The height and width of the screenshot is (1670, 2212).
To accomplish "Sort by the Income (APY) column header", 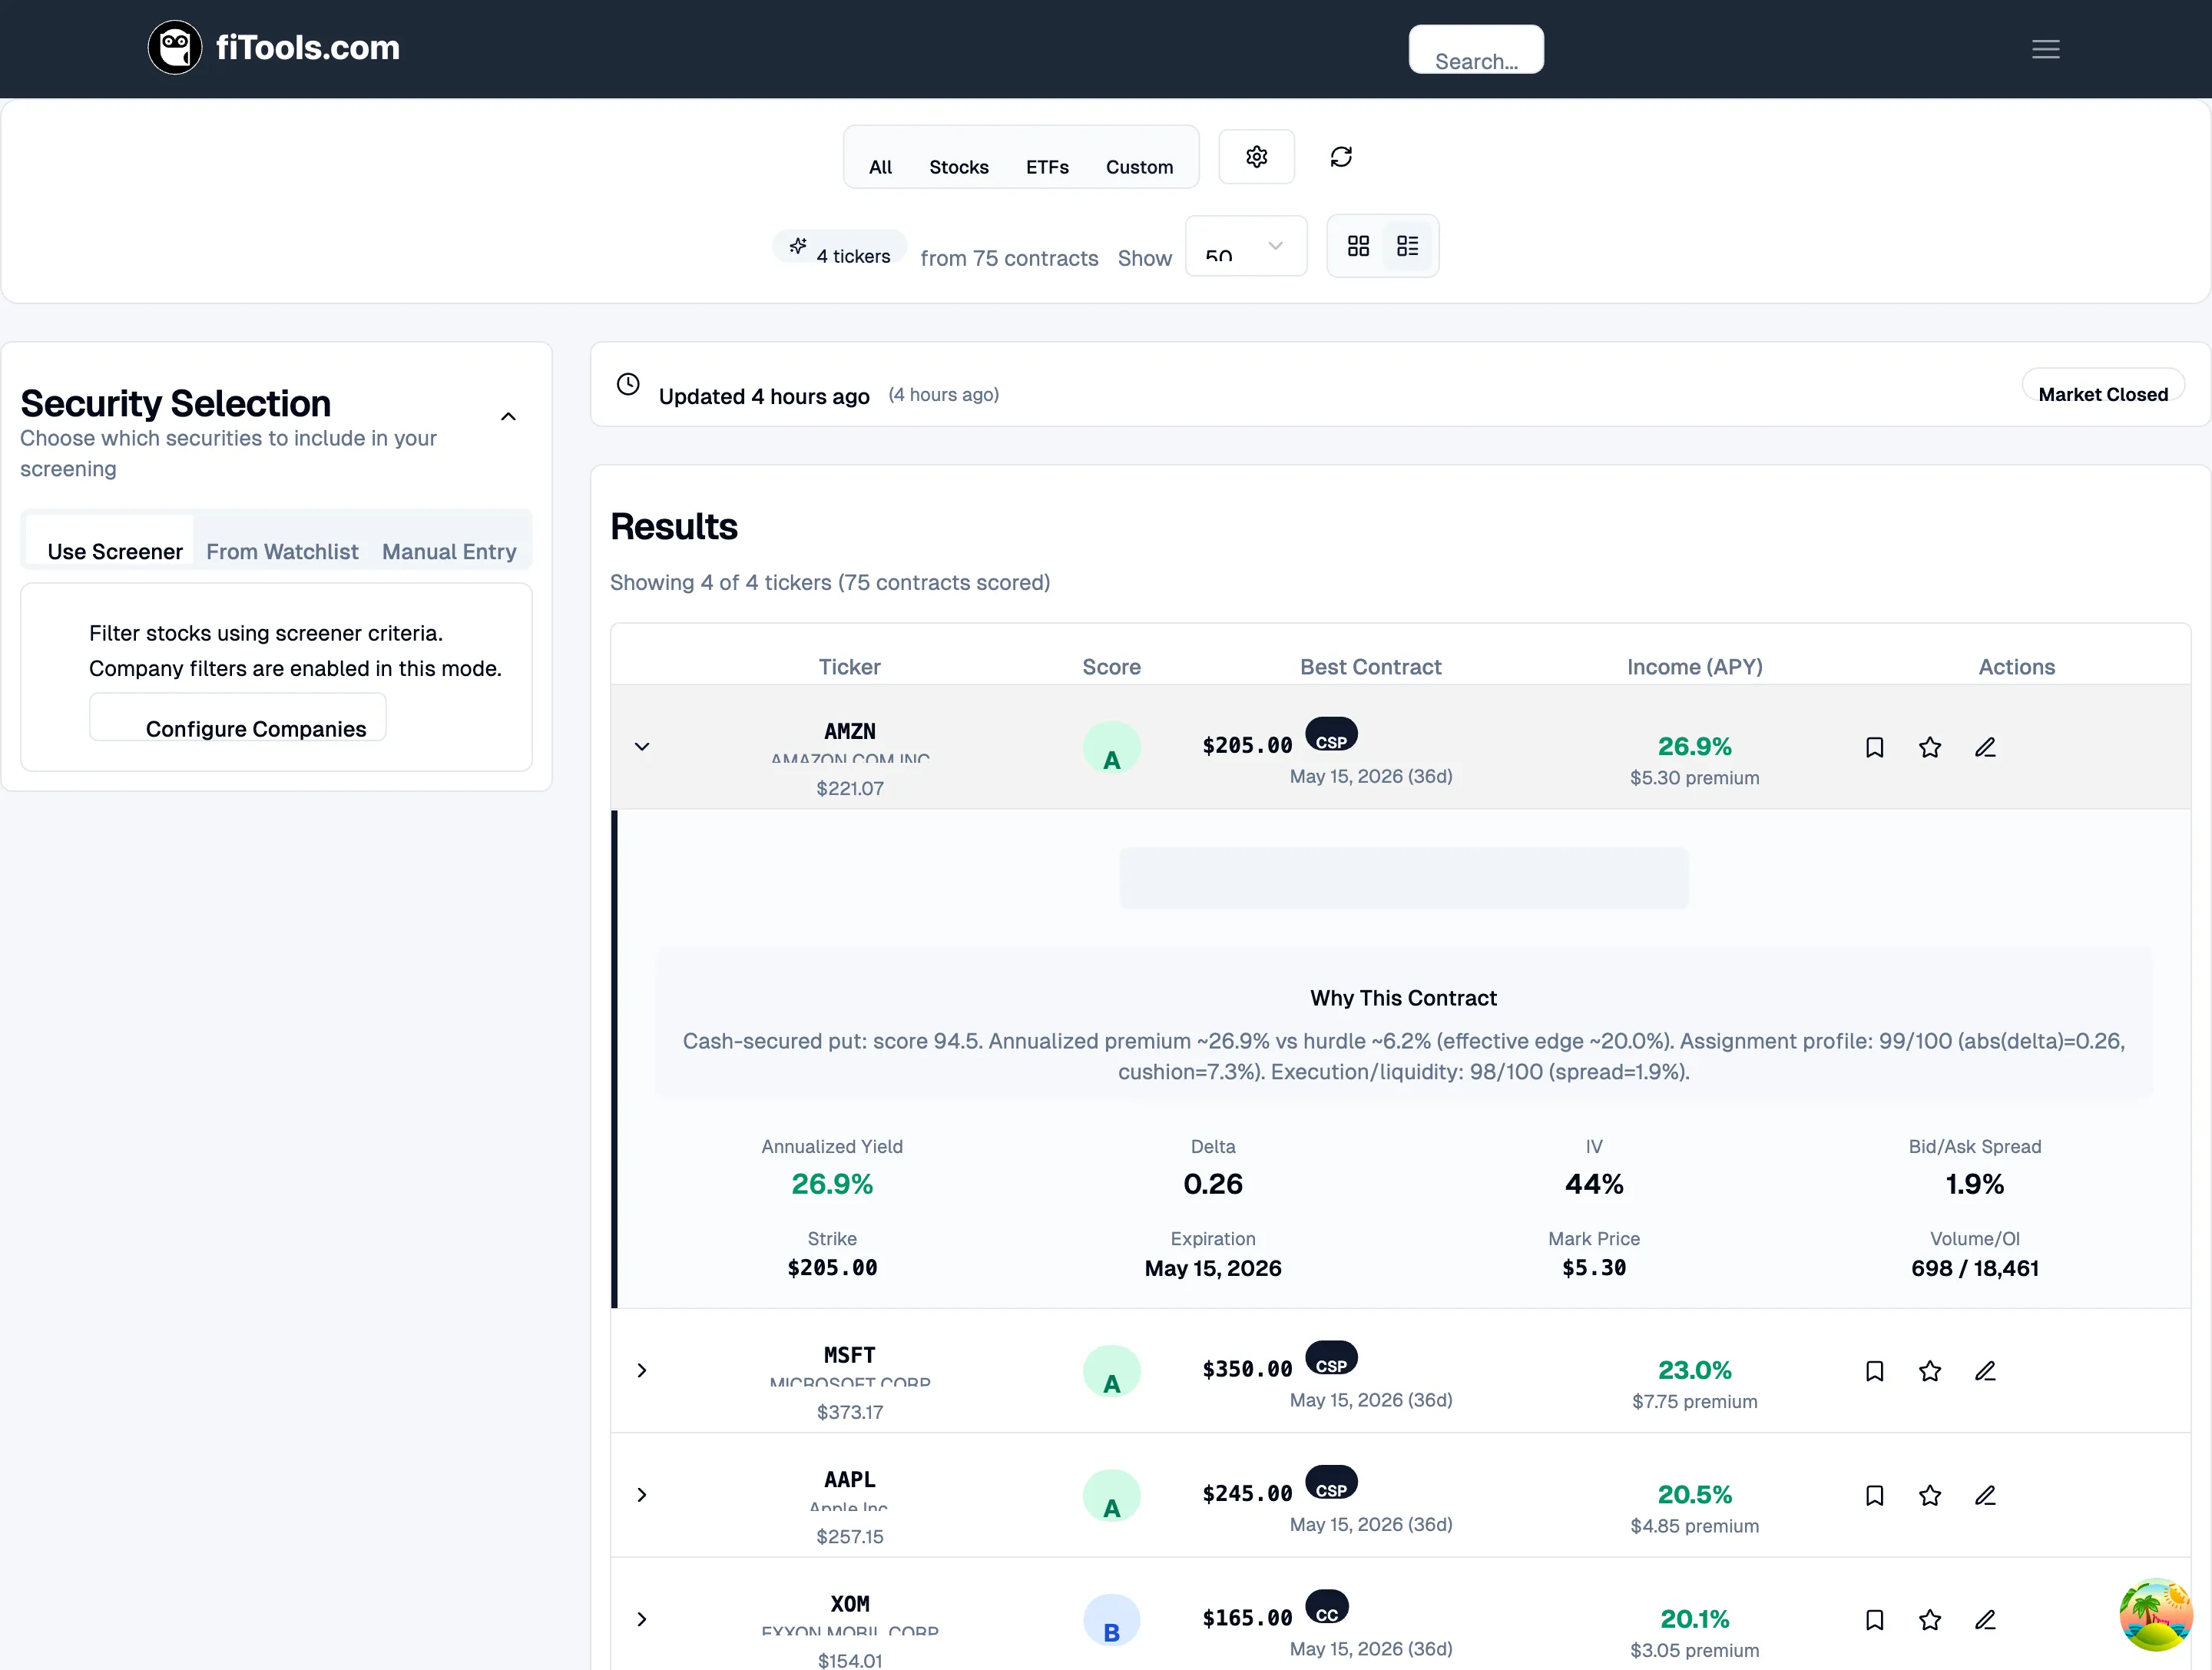I will (1694, 667).
